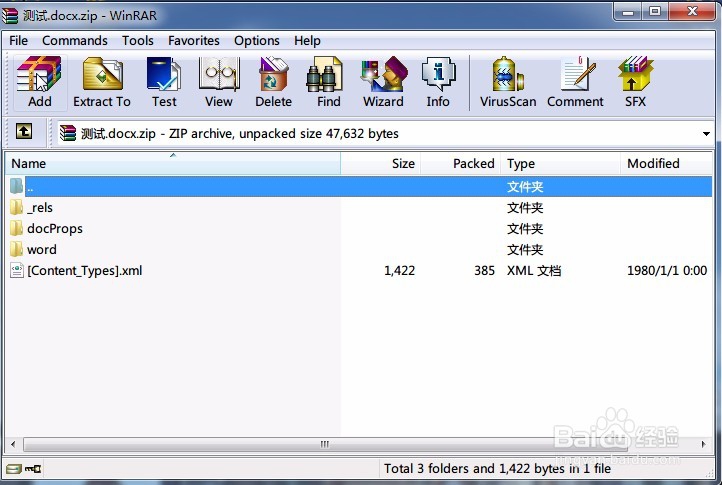Select the word folder name
The height and width of the screenshot is (485, 722).
42,250
